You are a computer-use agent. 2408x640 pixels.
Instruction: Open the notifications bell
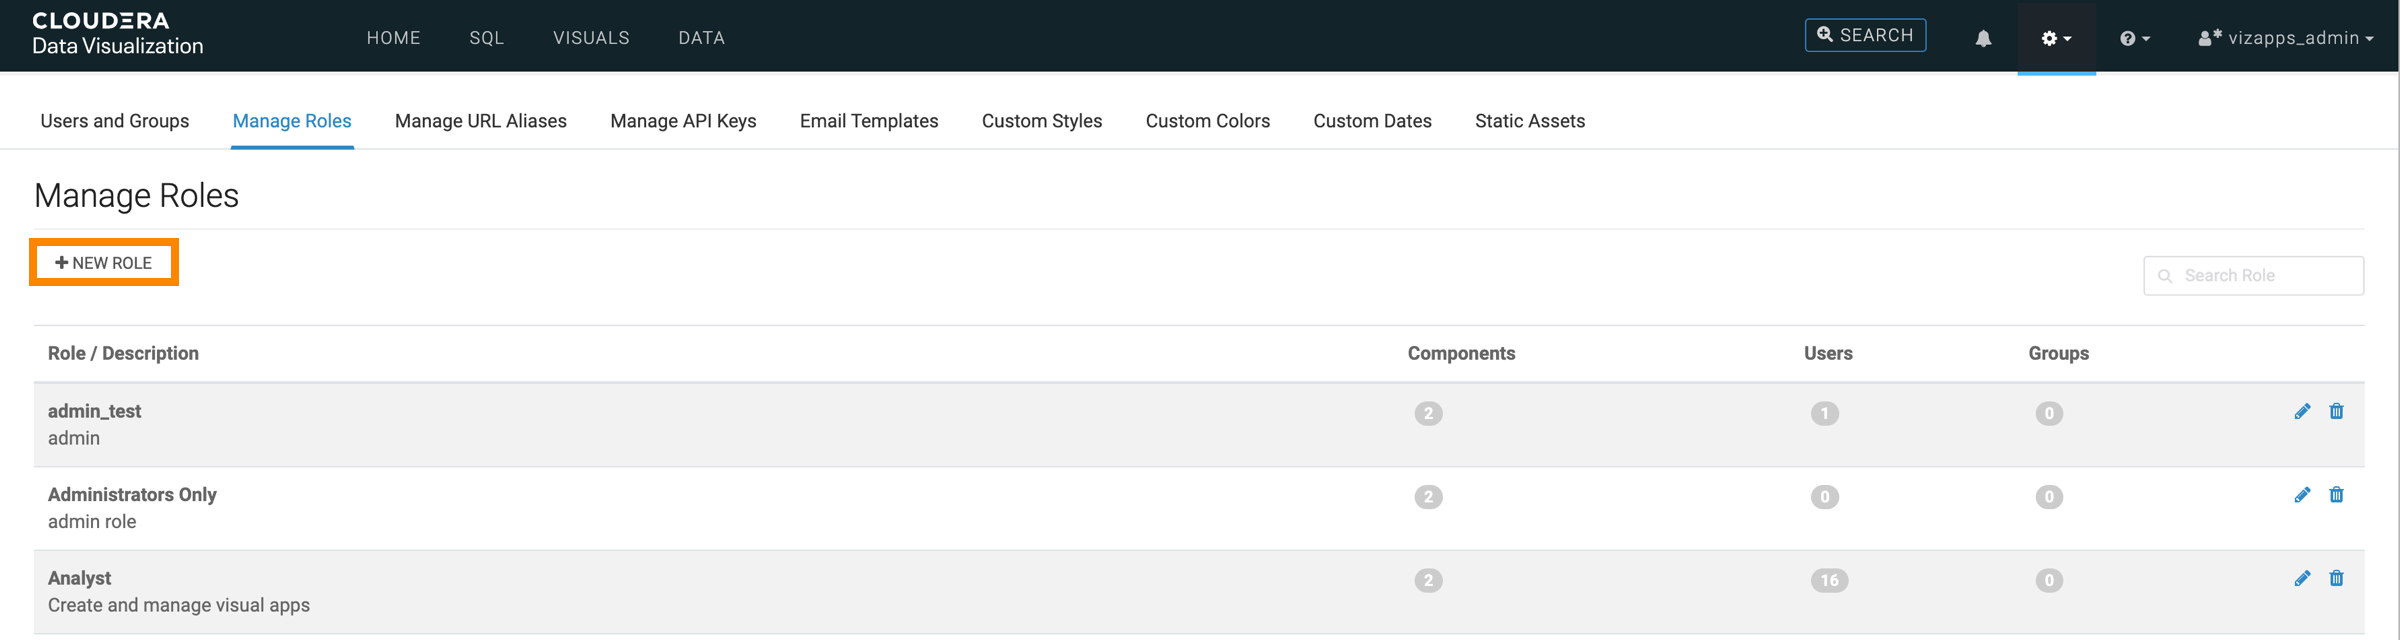(1983, 38)
